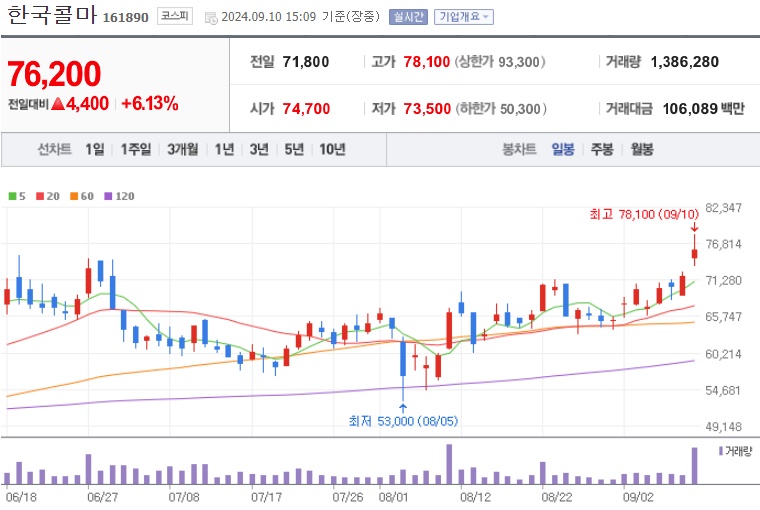The height and width of the screenshot is (510, 760).
Task: Click the 09/02 date axis label
Action: pyautogui.click(x=638, y=497)
